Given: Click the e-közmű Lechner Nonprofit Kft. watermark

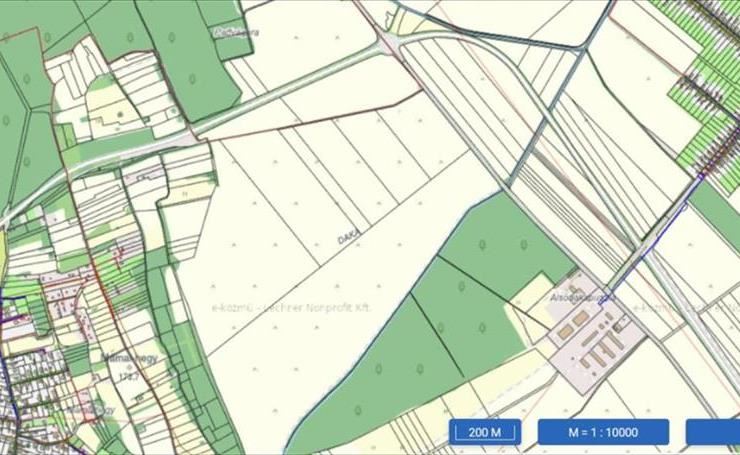Looking at the screenshot, I should pyautogui.click(x=291, y=308).
